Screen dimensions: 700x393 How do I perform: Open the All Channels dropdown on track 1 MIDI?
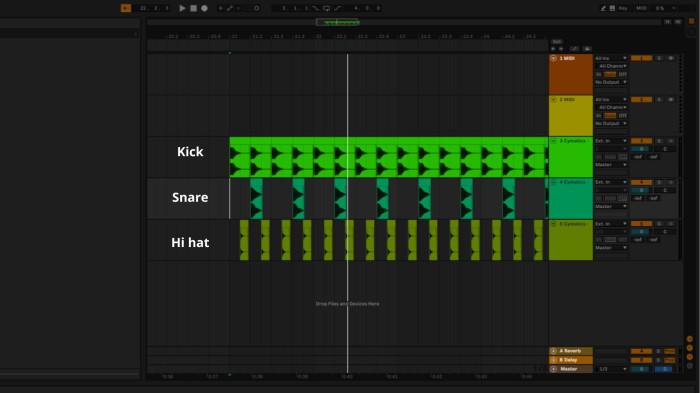pyautogui.click(x=612, y=66)
